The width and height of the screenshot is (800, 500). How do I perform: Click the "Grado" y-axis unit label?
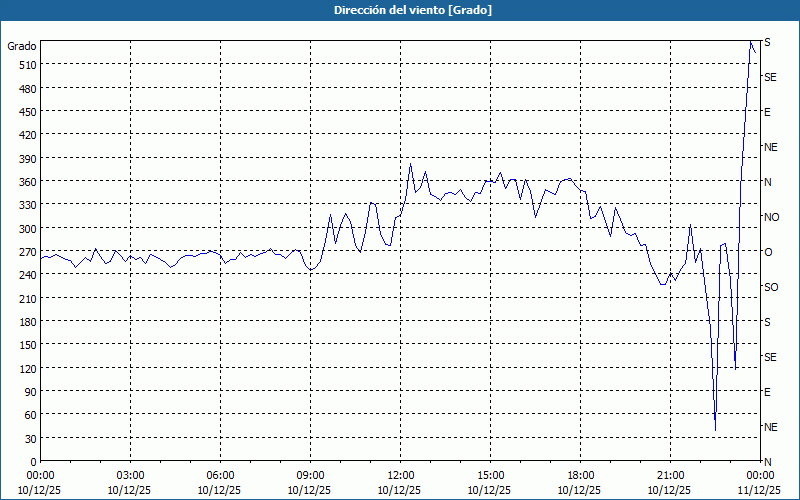click(x=22, y=46)
